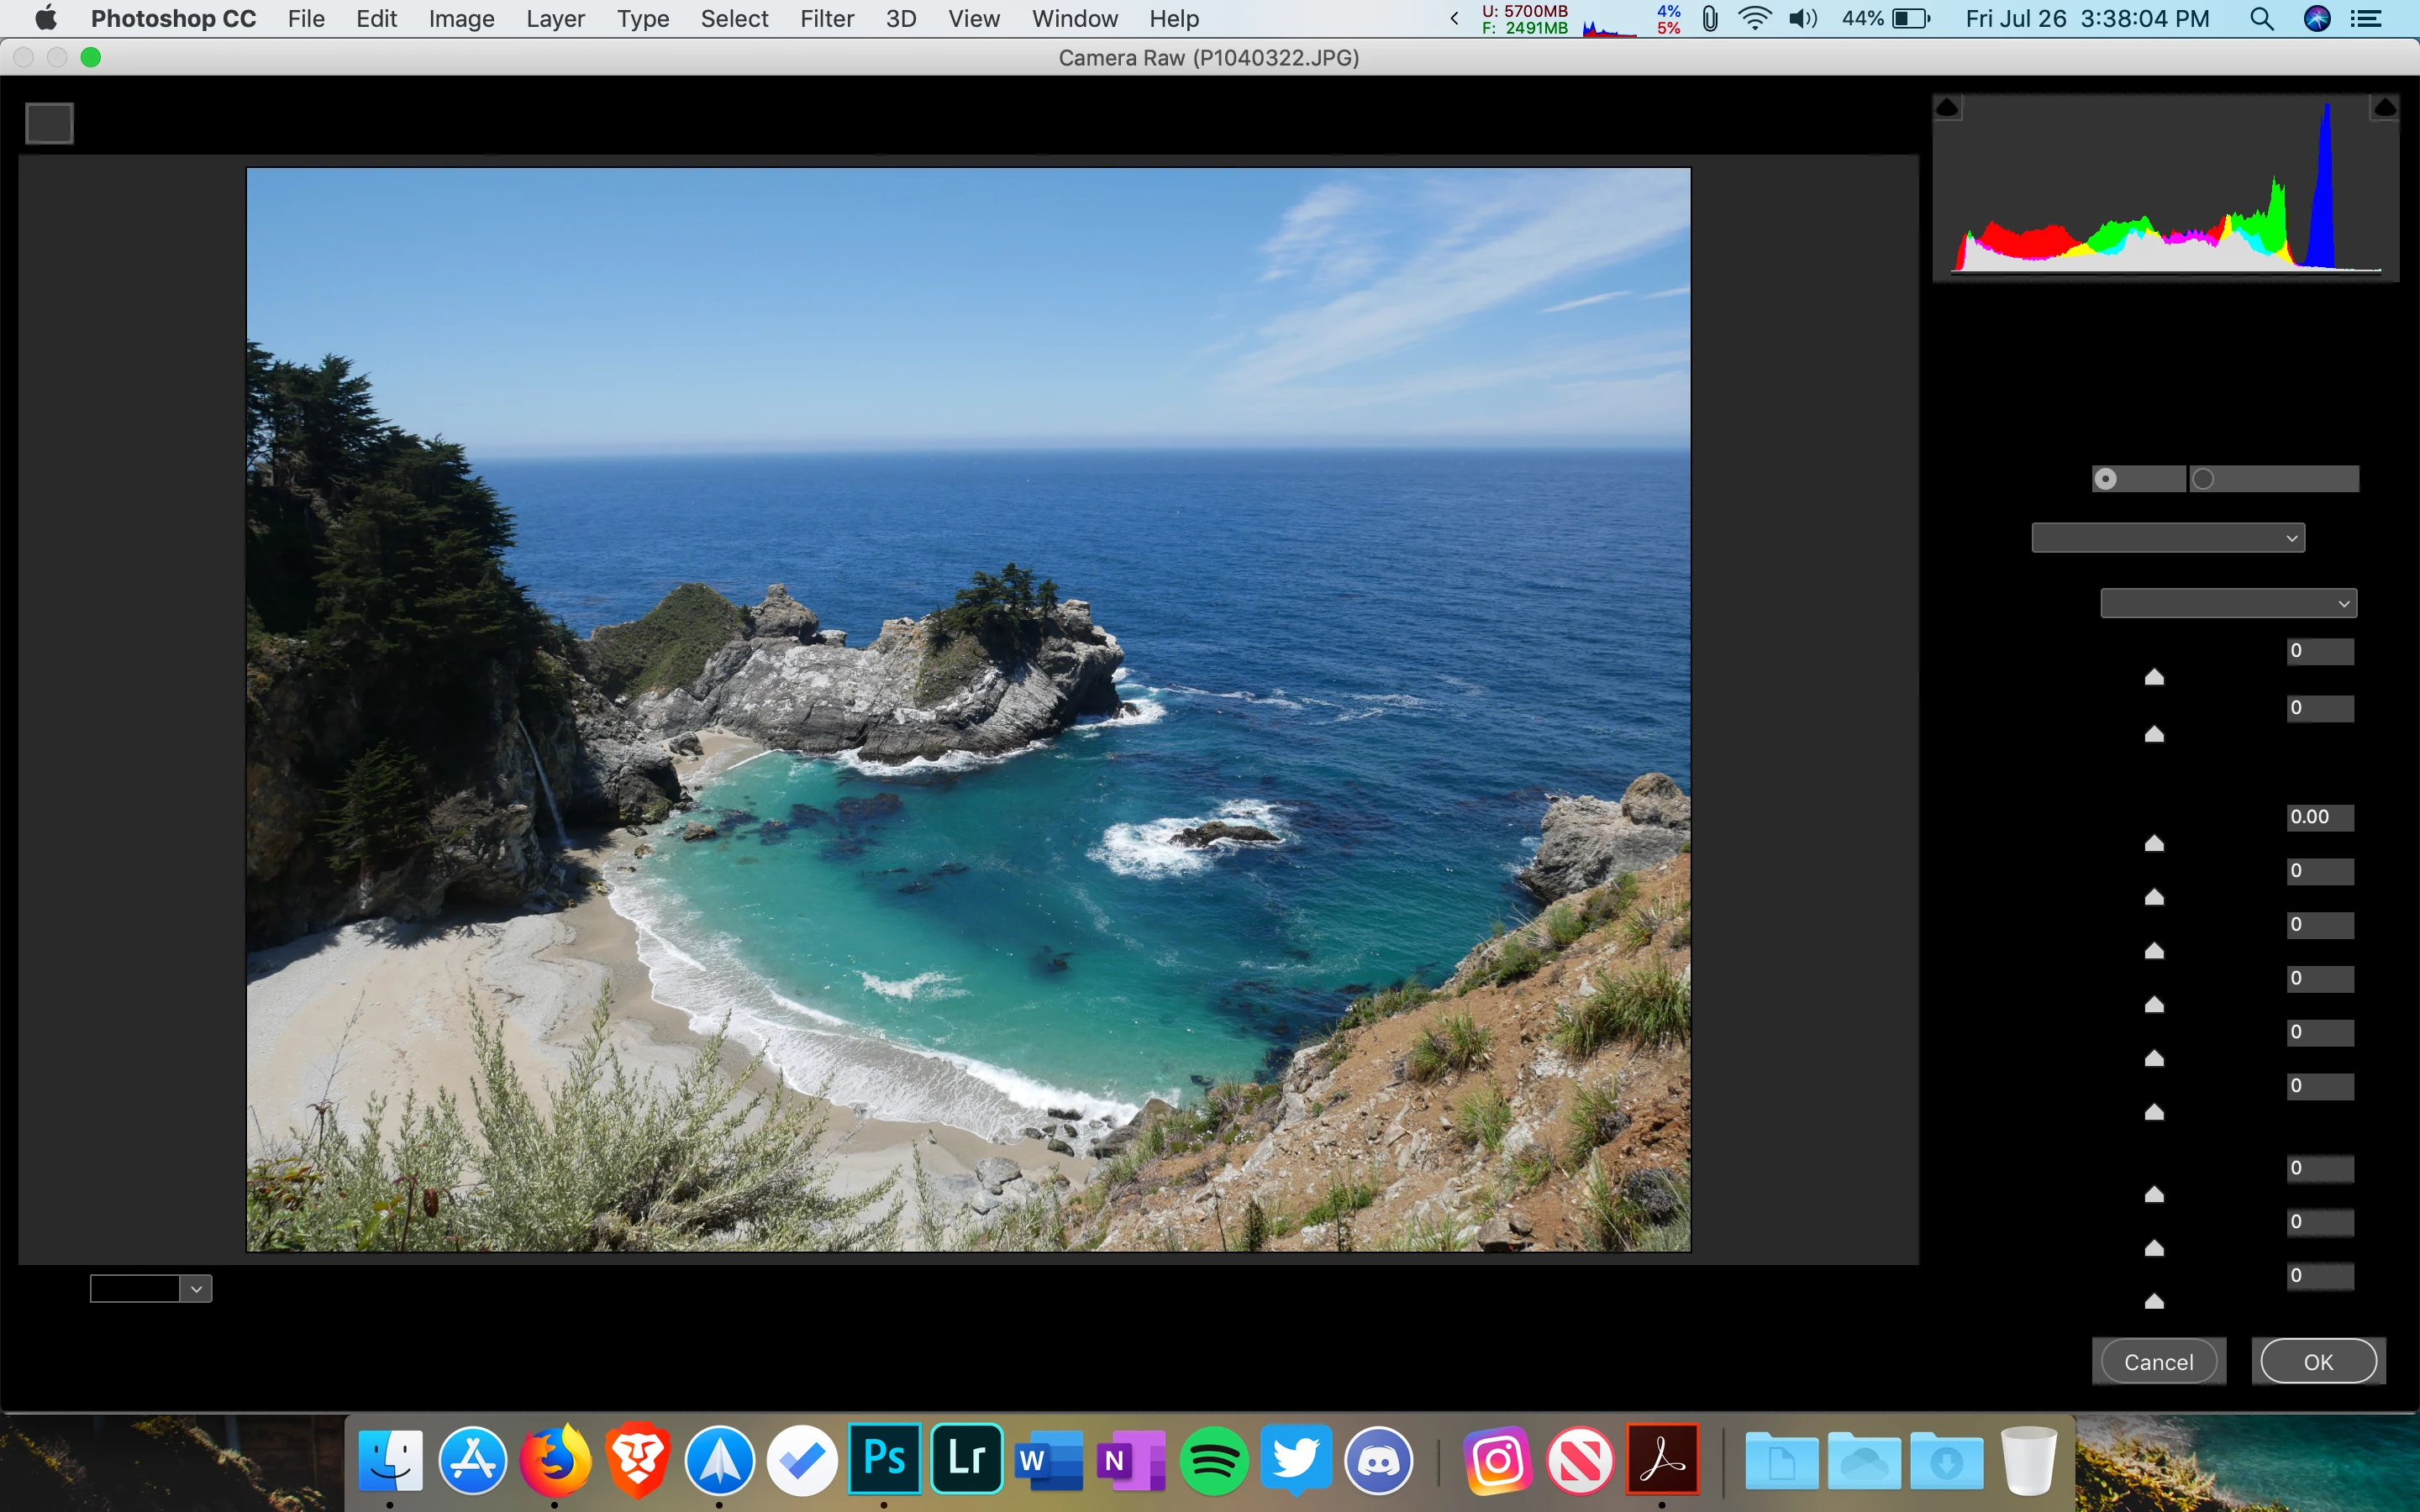Select the currently checked treatment radio button
This screenshot has height=1512, width=2420.
point(2106,479)
